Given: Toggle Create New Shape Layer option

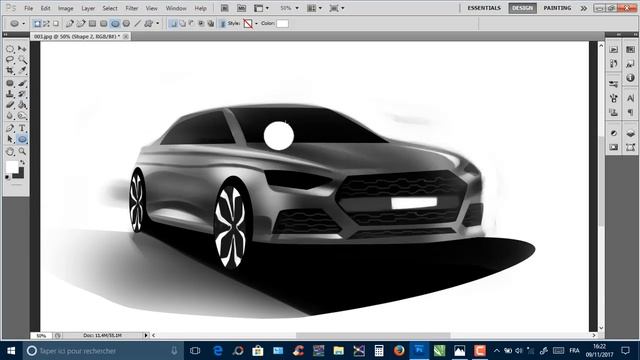Looking at the screenshot, I should [173, 24].
